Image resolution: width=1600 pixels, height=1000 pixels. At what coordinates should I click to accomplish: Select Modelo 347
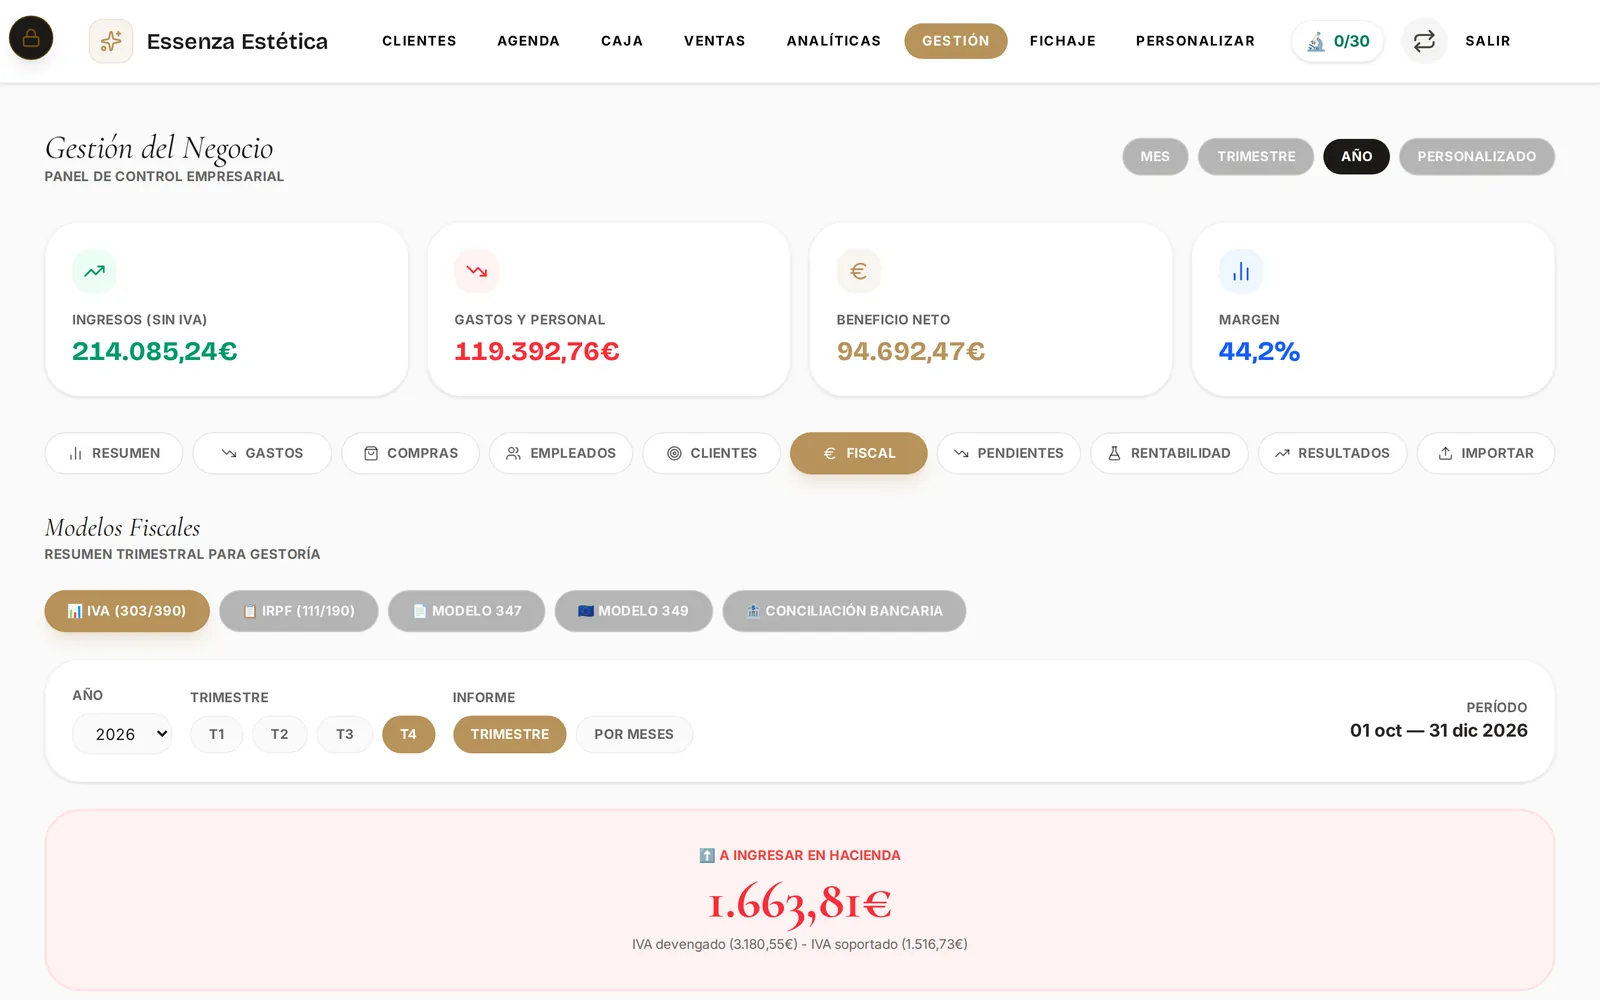pos(467,611)
